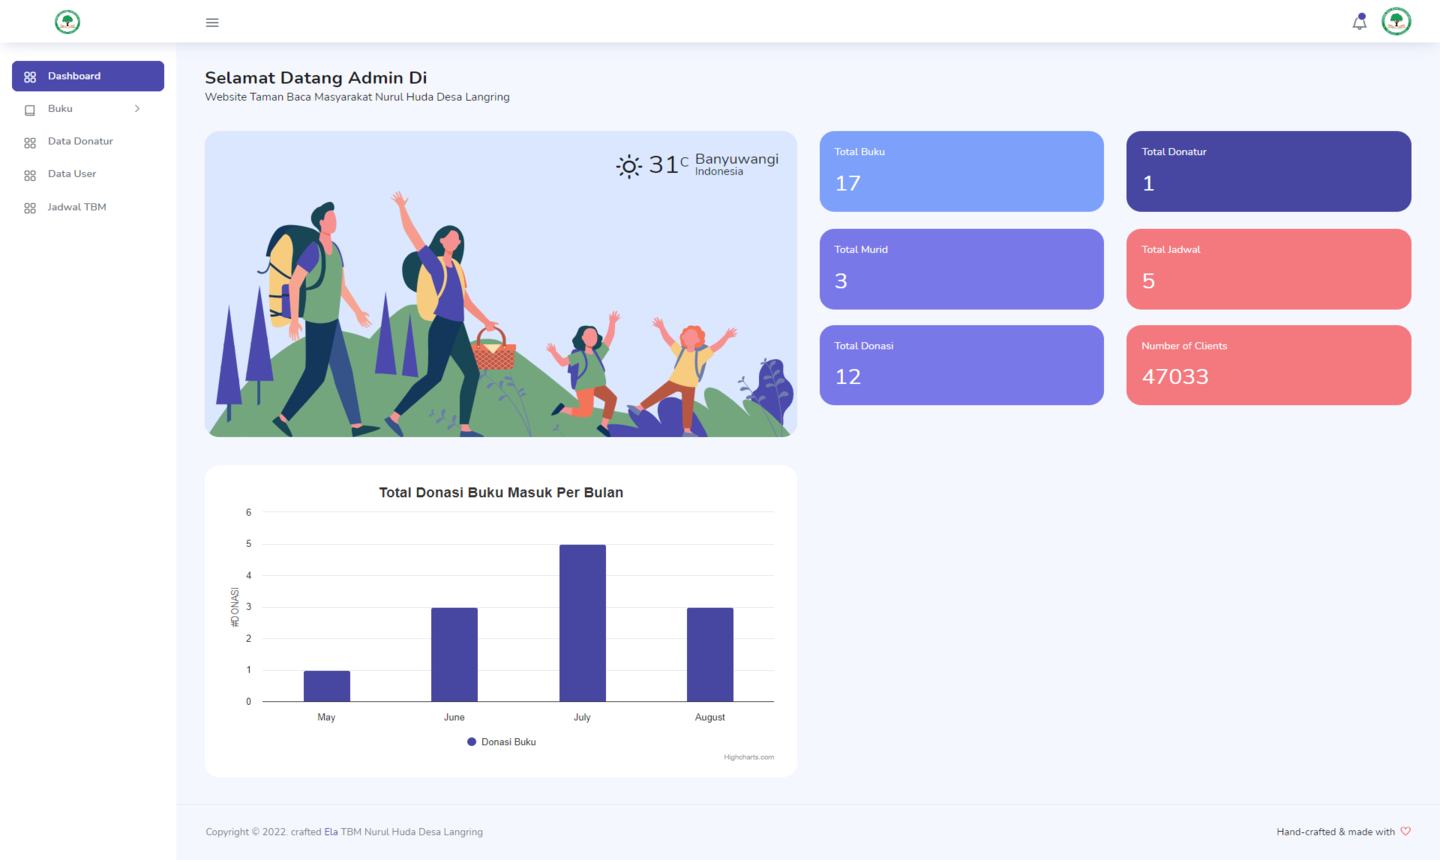Select the Total Buku card
Image resolution: width=1440 pixels, height=860 pixels.
tap(961, 171)
